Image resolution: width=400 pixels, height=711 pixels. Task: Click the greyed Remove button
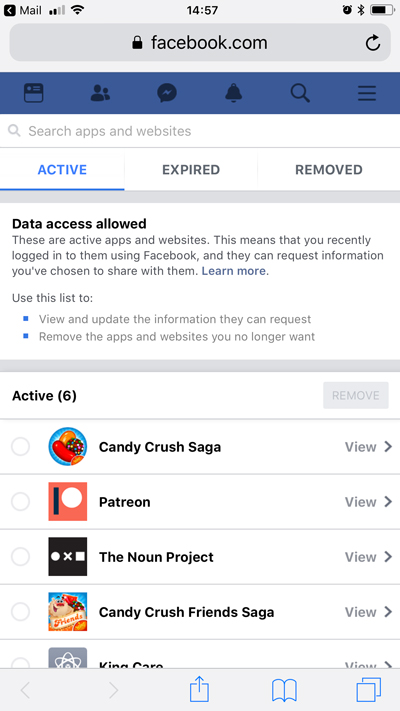coord(356,395)
